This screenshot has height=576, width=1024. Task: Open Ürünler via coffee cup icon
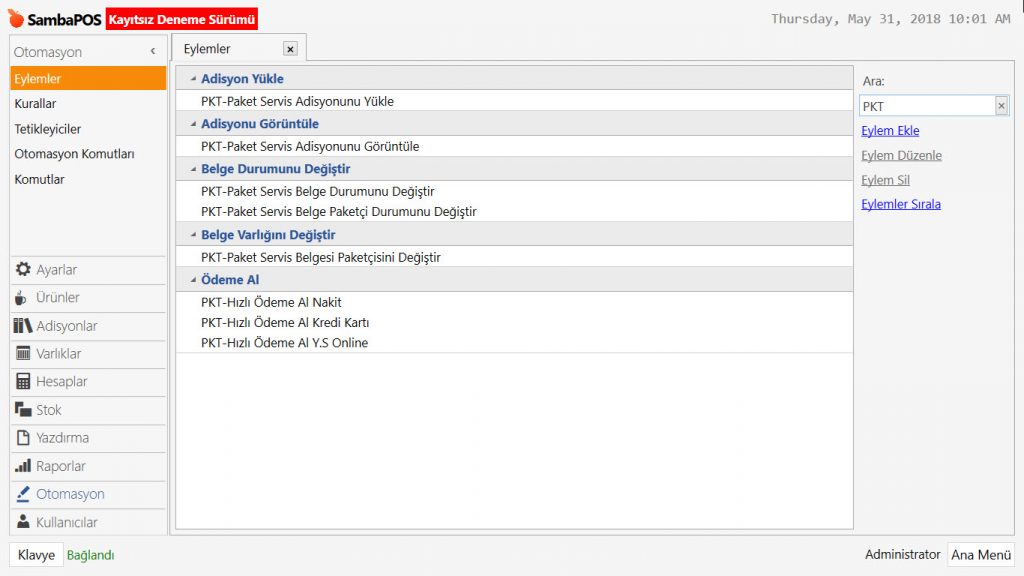[22, 298]
